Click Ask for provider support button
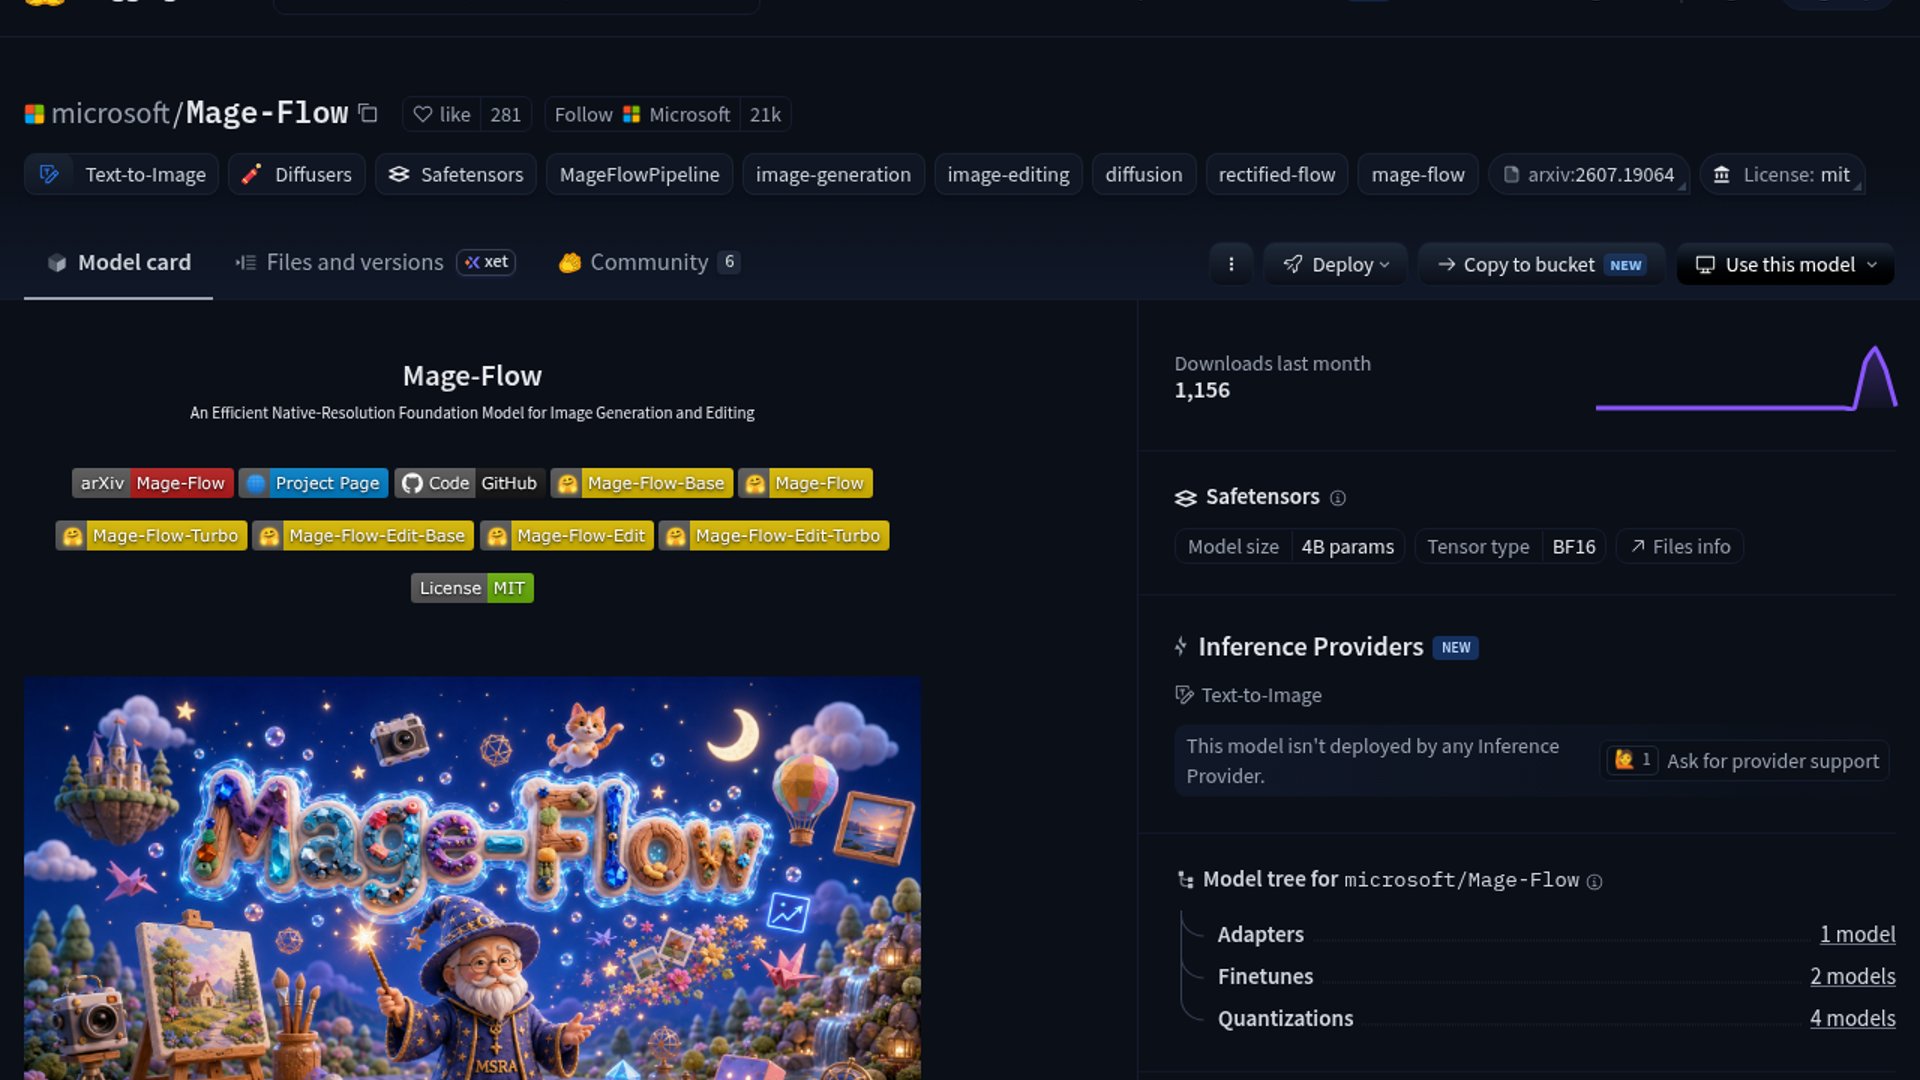Image resolution: width=1920 pixels, height=1080 pixels. point(1744,761)
